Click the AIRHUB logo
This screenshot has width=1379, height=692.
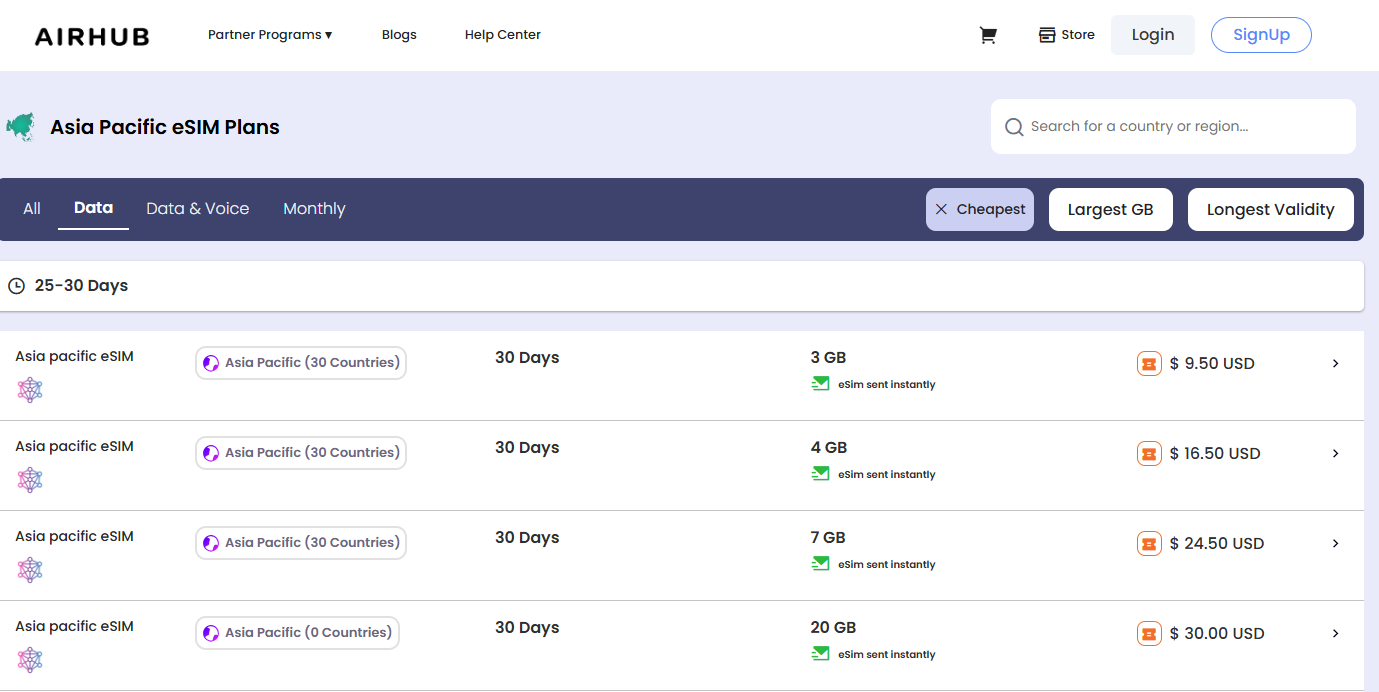pyautogui.click(x=92, y=36)
